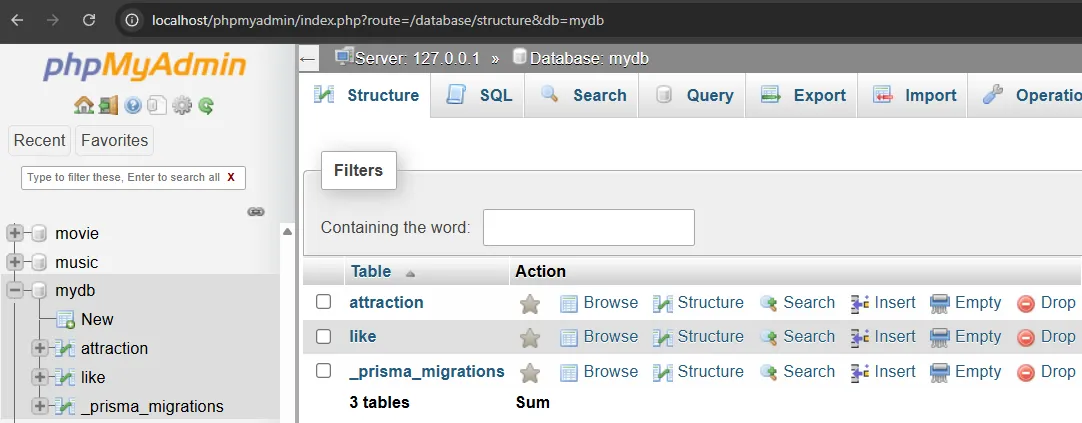Collapse the mydb database tree node
The width and height of the screenshot is (1082, 423).
(x=15, y=291)
